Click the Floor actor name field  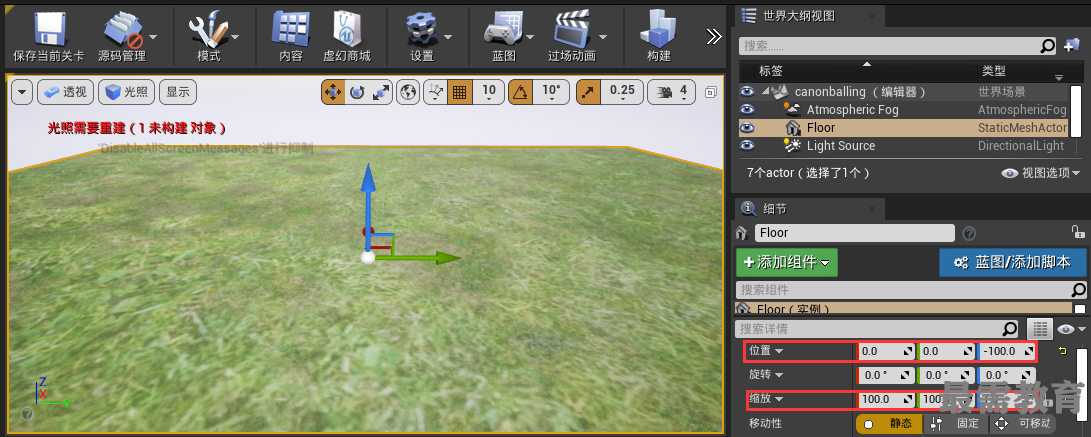(x=854, y=233)
